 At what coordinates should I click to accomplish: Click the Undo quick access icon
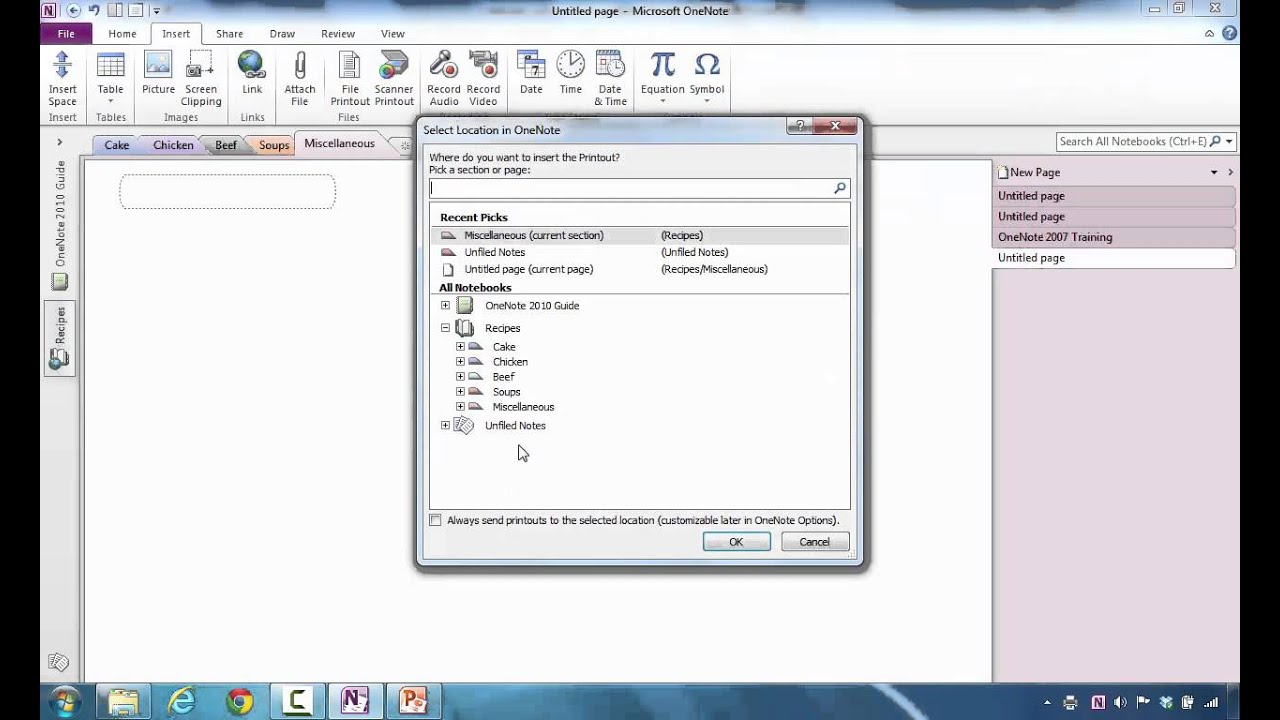click(94, 10)
